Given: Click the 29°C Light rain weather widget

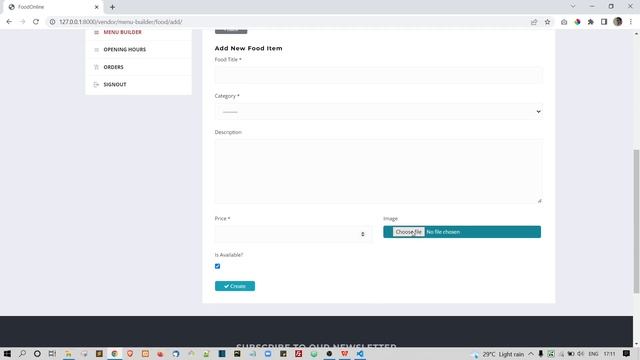Looking at the screenshot, I should [499, 354].
